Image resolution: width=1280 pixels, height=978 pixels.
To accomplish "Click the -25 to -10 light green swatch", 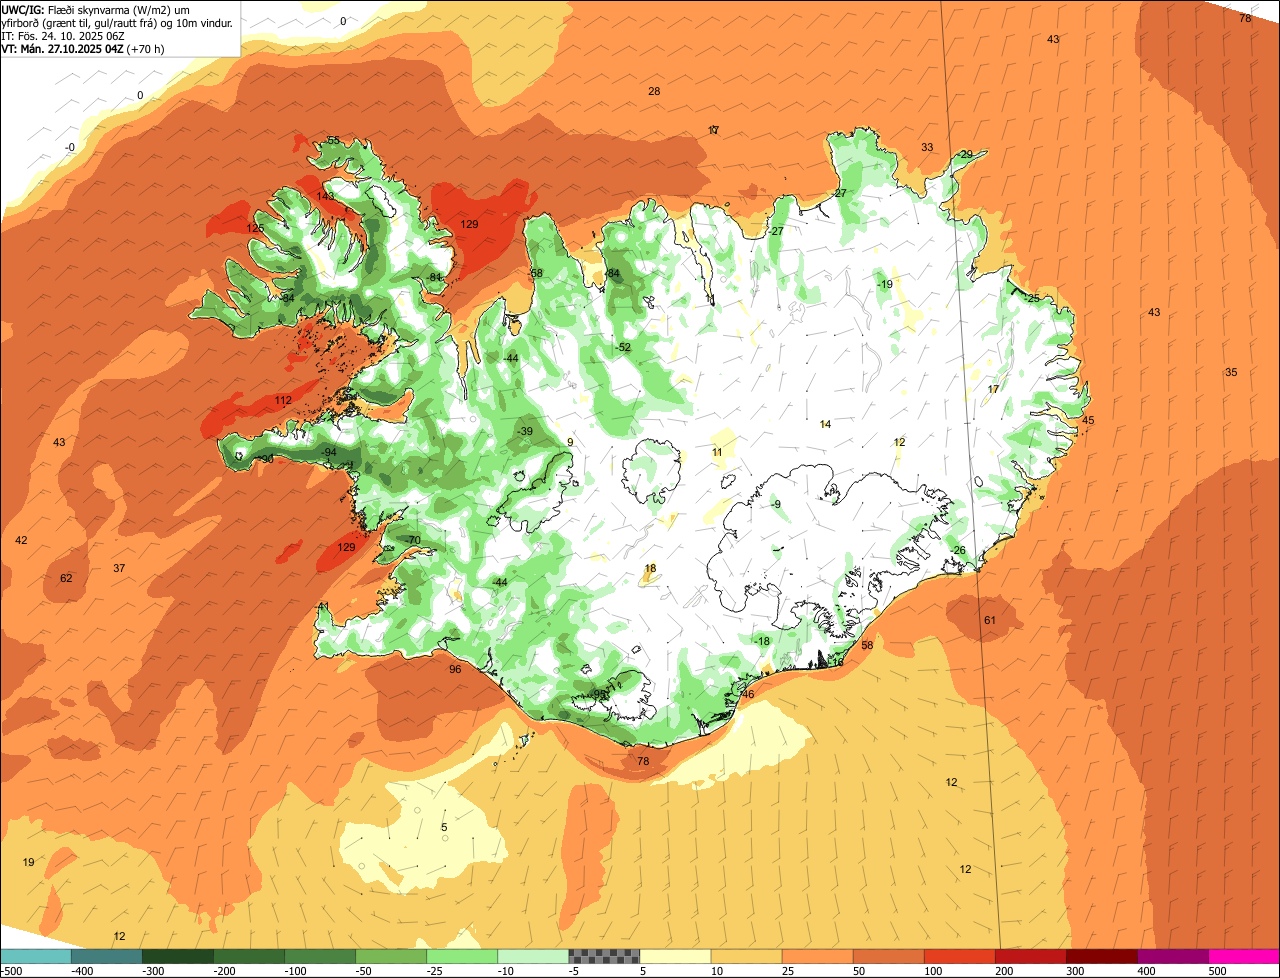I will (462, 956).
